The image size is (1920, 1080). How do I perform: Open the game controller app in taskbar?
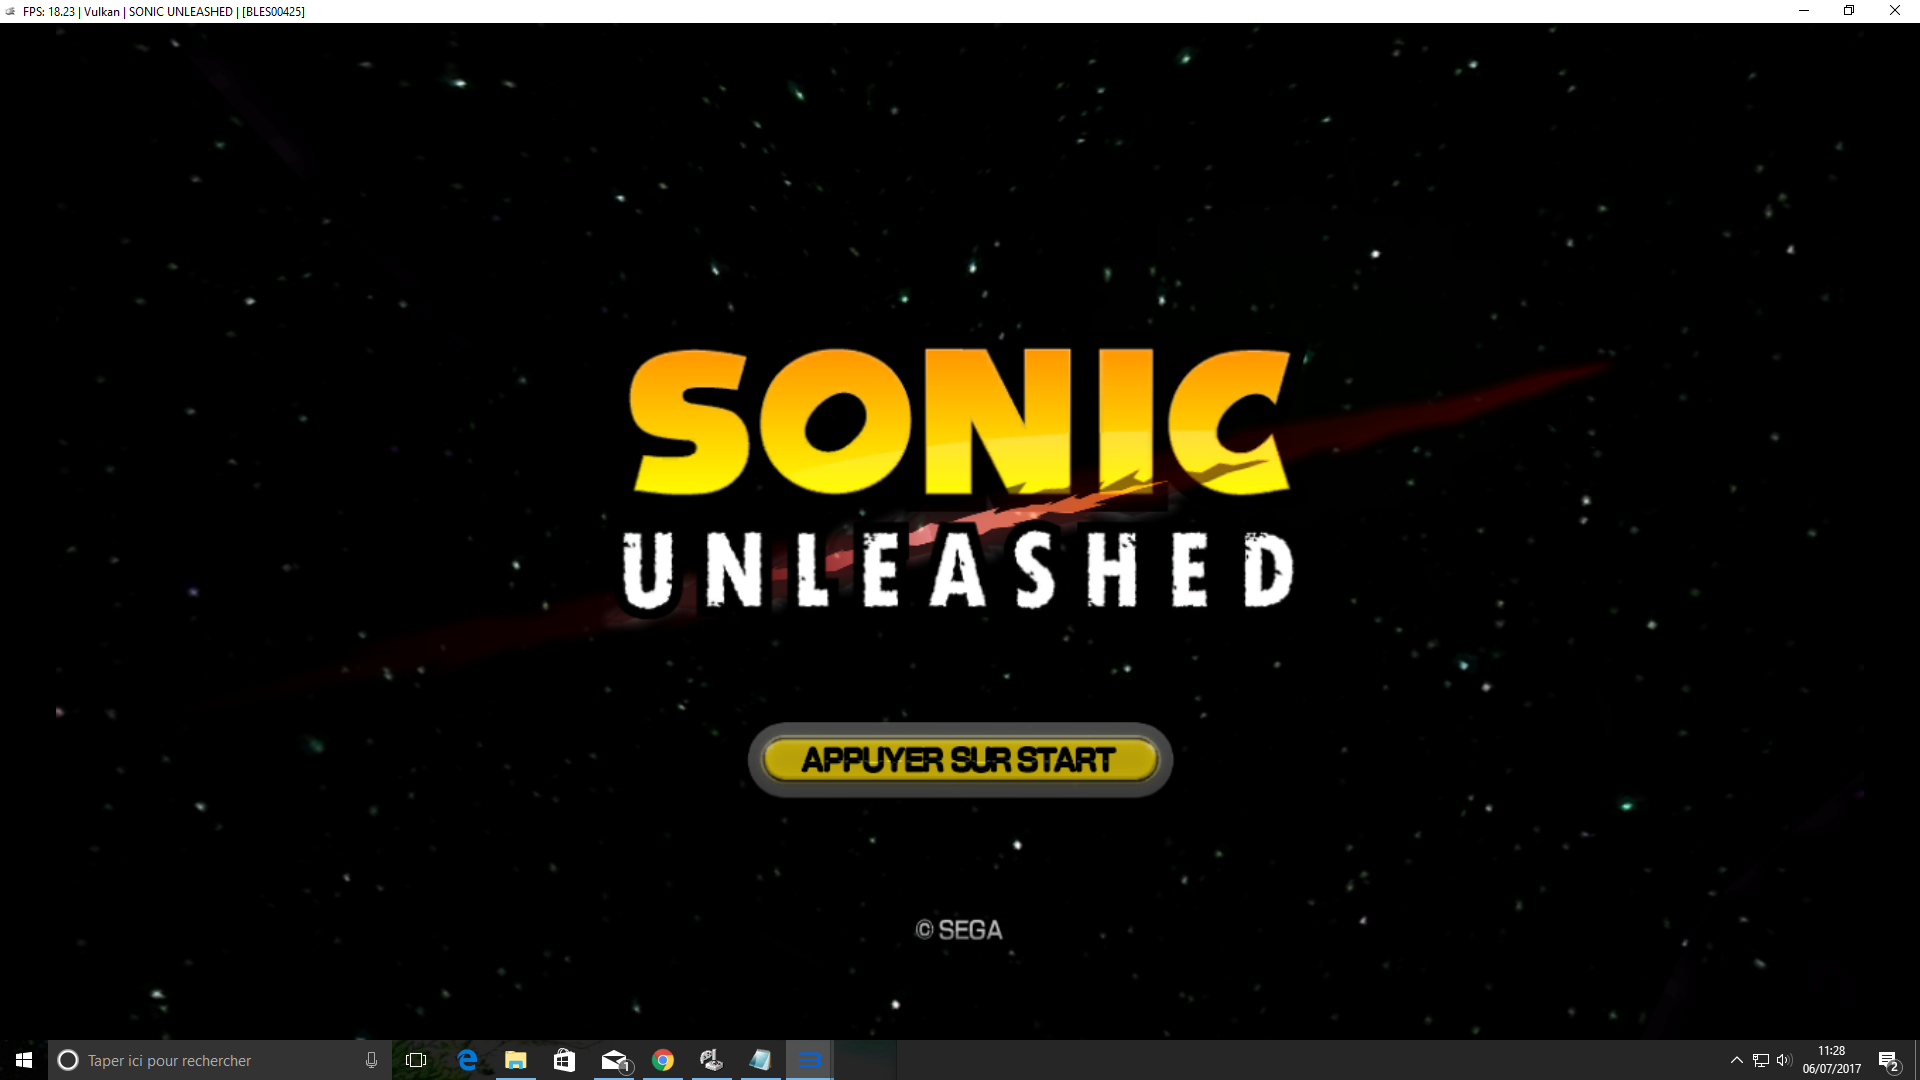(711, 1060)
